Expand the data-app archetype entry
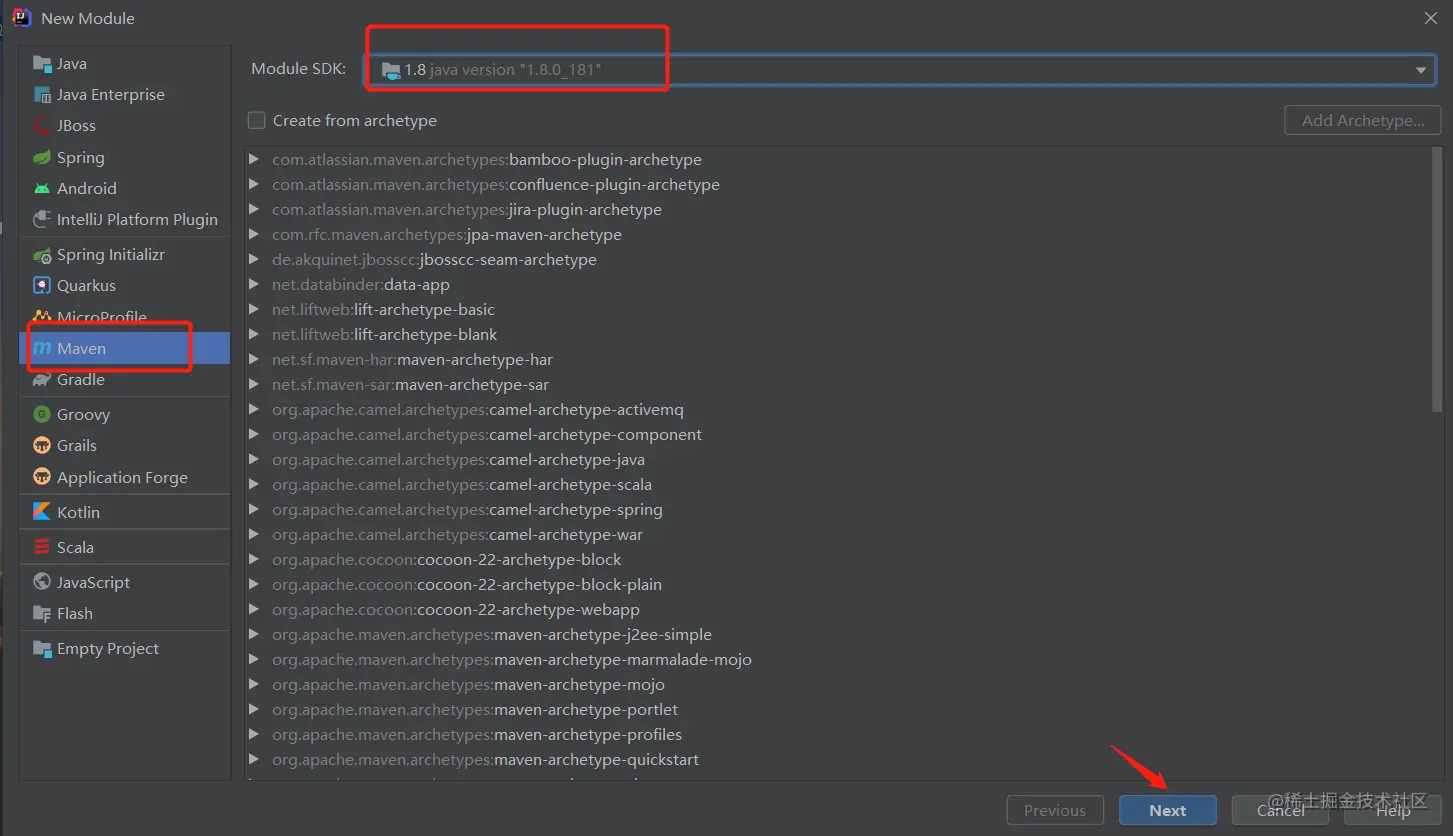Screen dimensions: 1453x836 (x=254, y=285)
